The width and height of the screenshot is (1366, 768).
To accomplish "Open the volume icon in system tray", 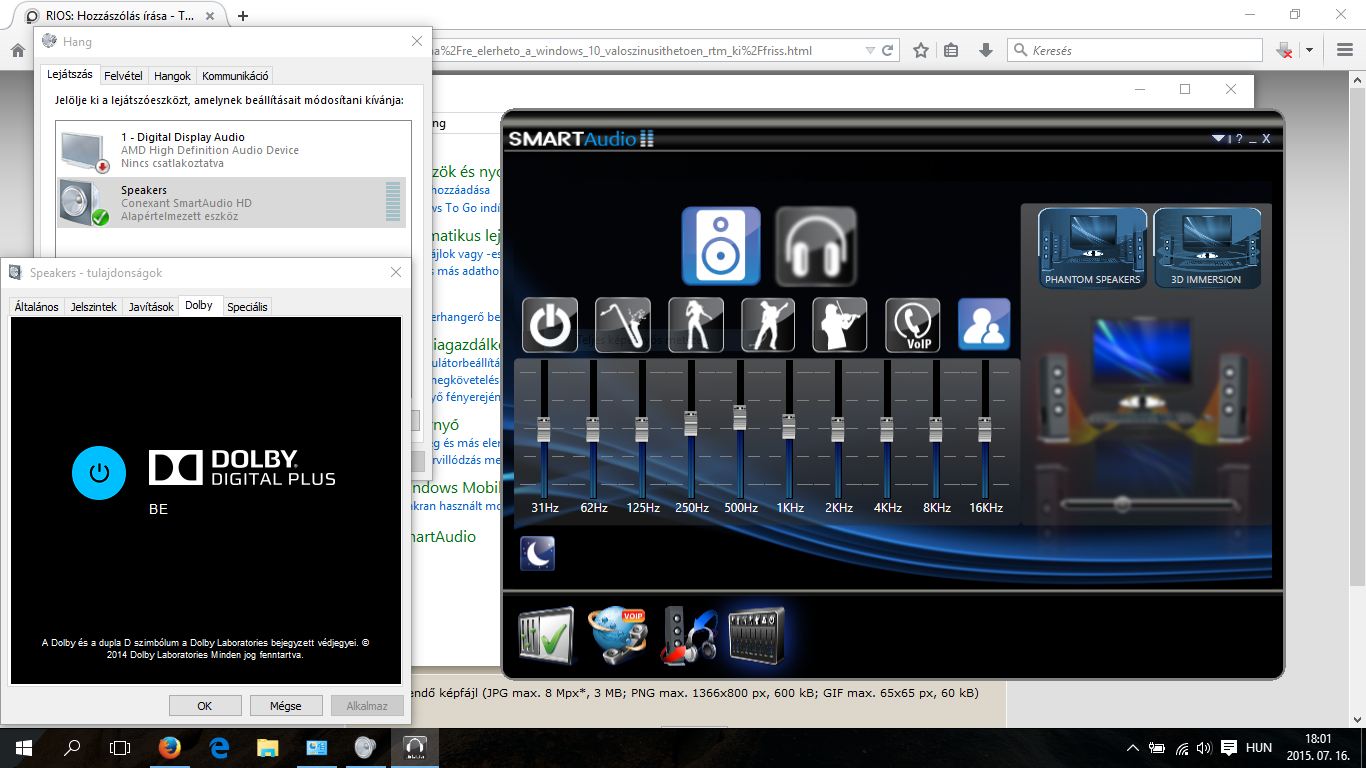I will click(1203, 748).
